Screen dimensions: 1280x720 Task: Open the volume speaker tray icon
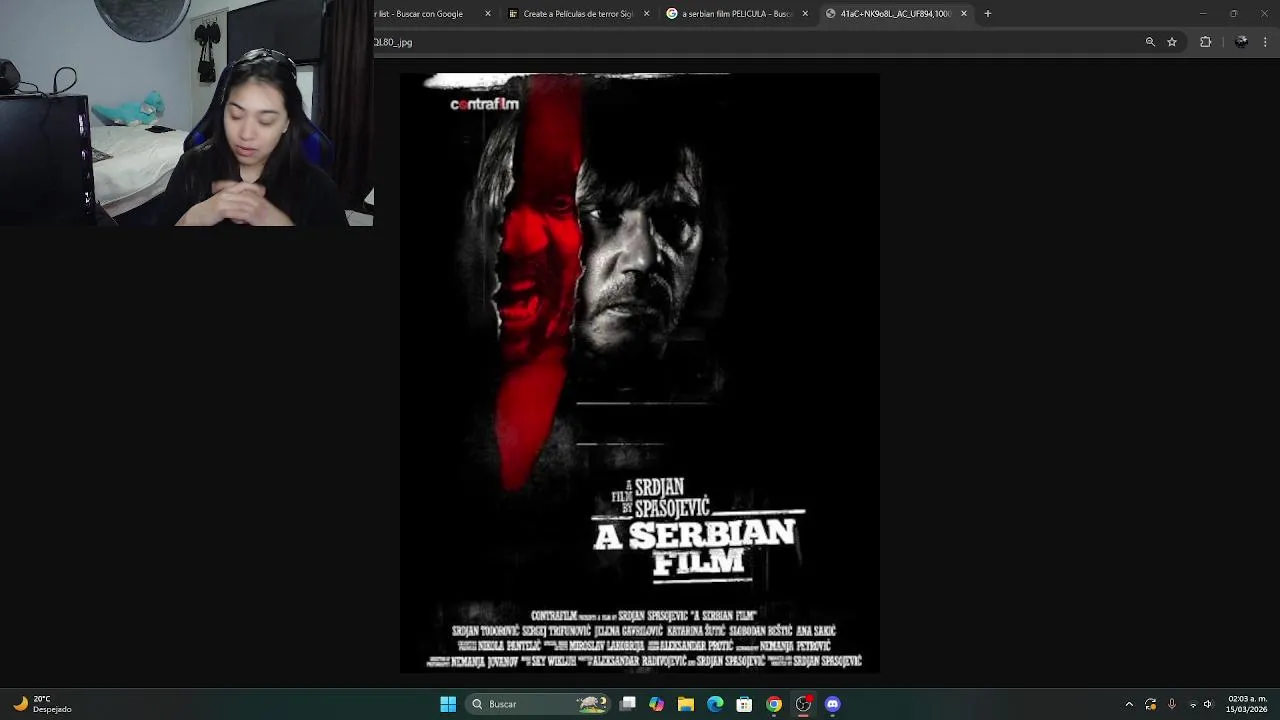coord(1207,704)
